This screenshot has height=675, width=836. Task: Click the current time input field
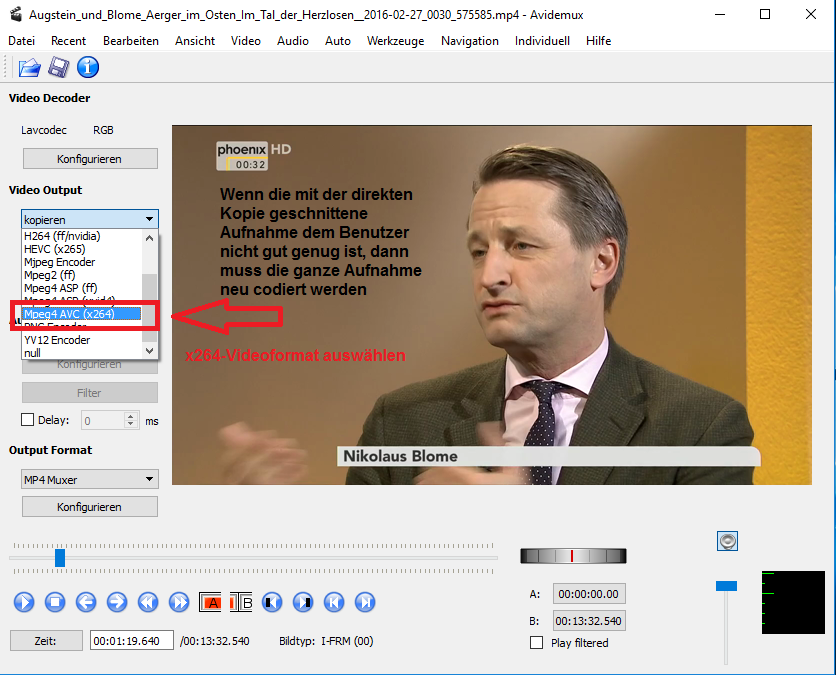[131, 641]
